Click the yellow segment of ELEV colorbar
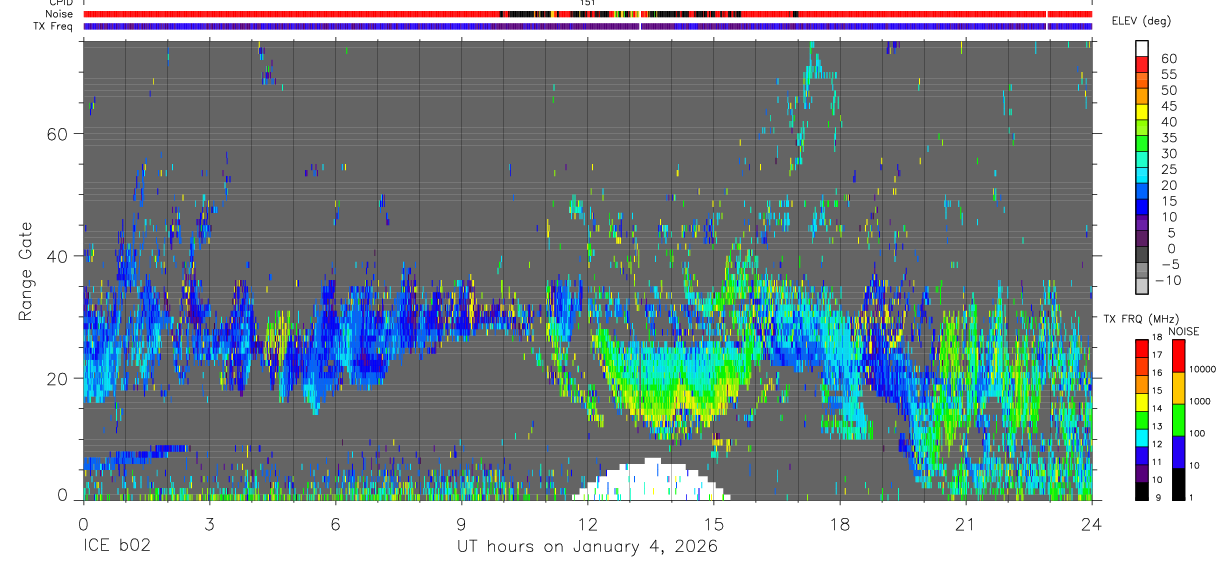Viewport: 1228px width, 567px height. point(1142,111)
